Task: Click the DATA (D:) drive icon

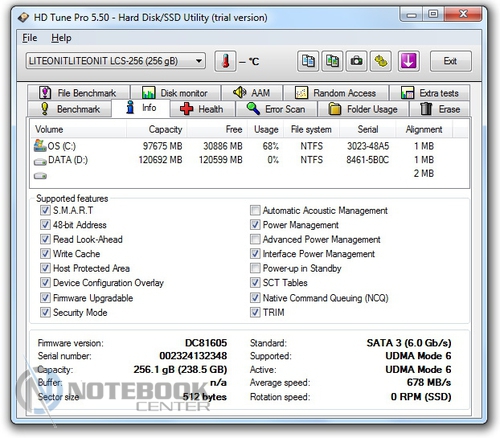Action: pyautogui.click(x=40, y=162)
